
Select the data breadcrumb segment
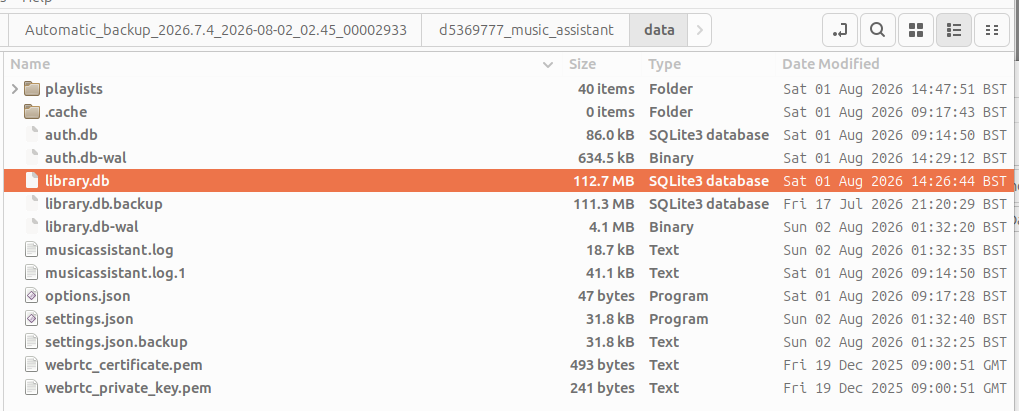pyautogui.click(x=659, y=30)
